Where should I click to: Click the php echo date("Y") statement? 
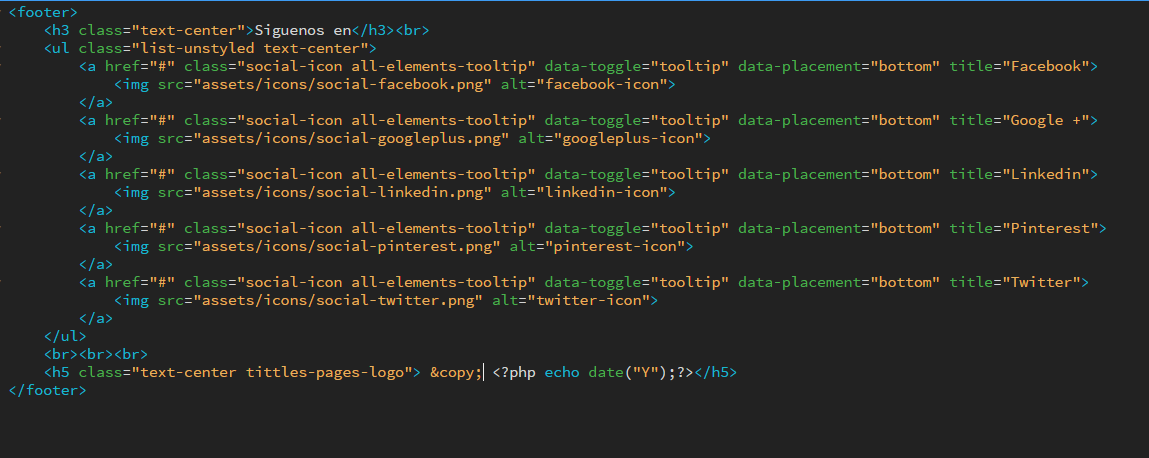point(593,372)
